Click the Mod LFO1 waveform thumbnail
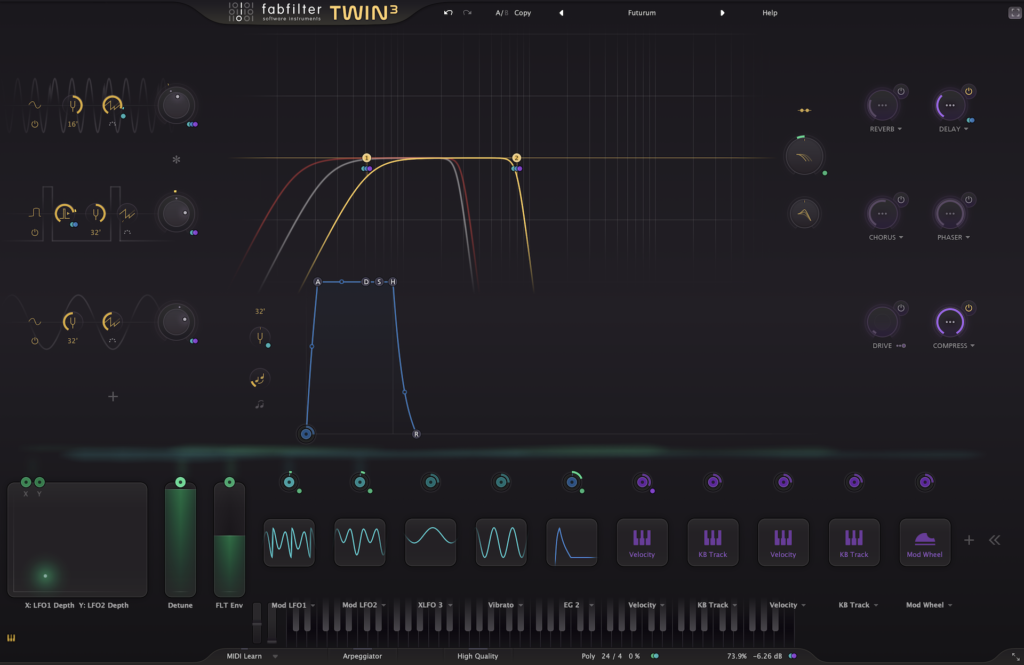Viewport: 1024px width, 665px height. 289,543
